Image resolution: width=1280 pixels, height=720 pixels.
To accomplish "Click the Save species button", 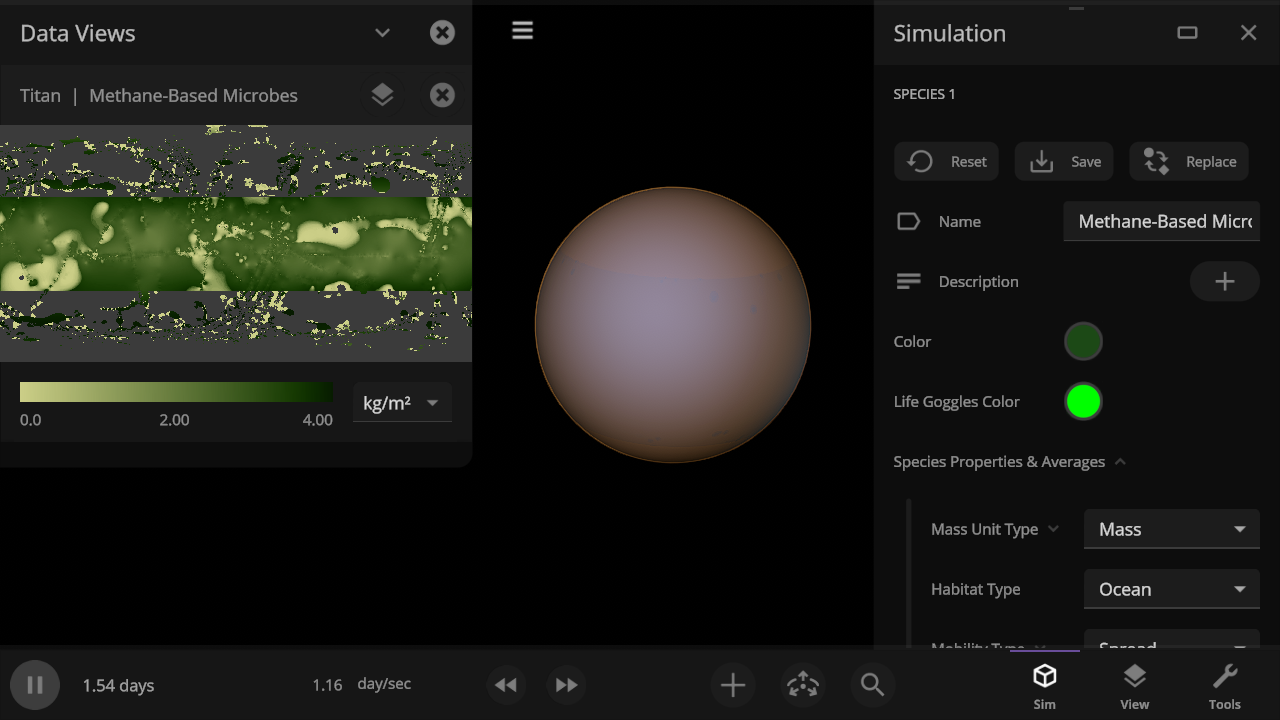I will (x=1064, y=162).
